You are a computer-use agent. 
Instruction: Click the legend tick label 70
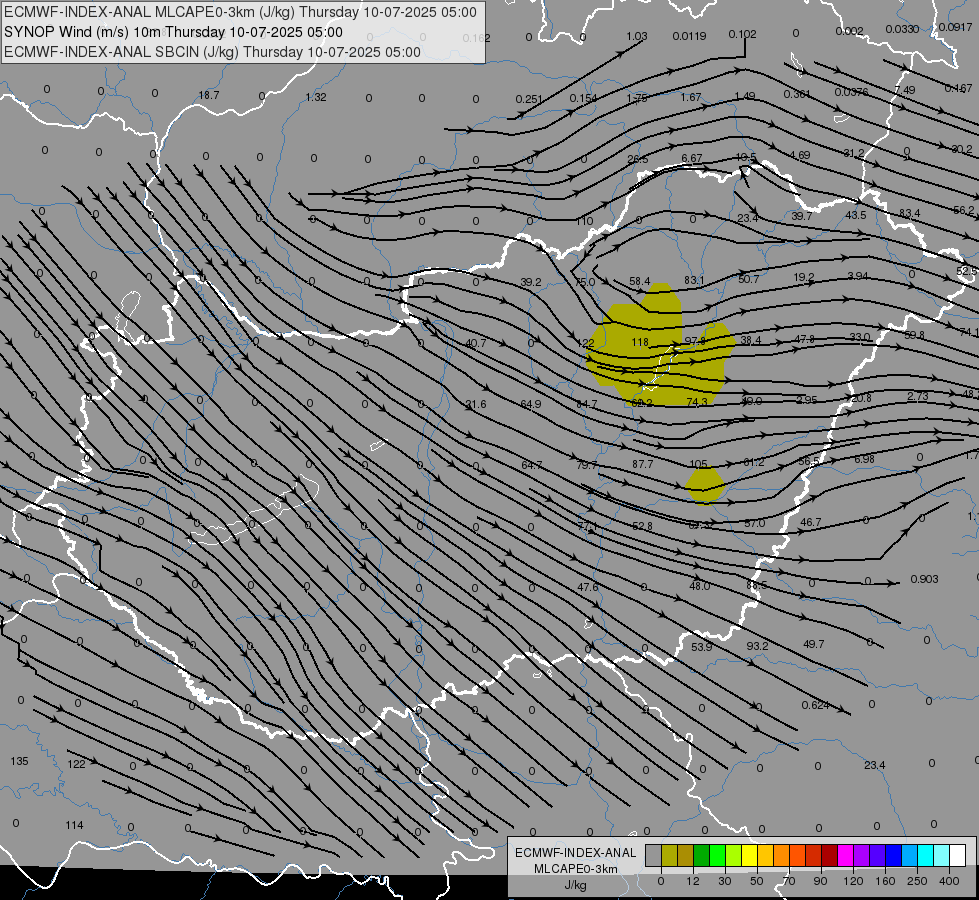[789, 881]
